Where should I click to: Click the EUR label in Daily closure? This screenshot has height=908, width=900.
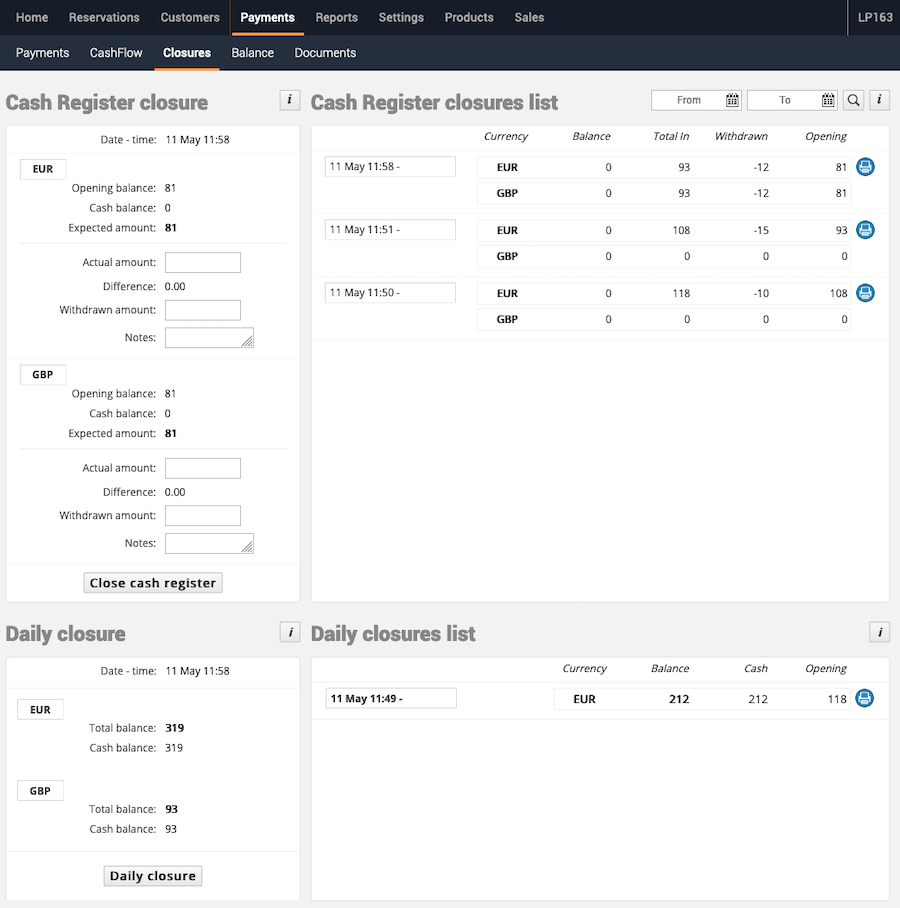point(41,709)
